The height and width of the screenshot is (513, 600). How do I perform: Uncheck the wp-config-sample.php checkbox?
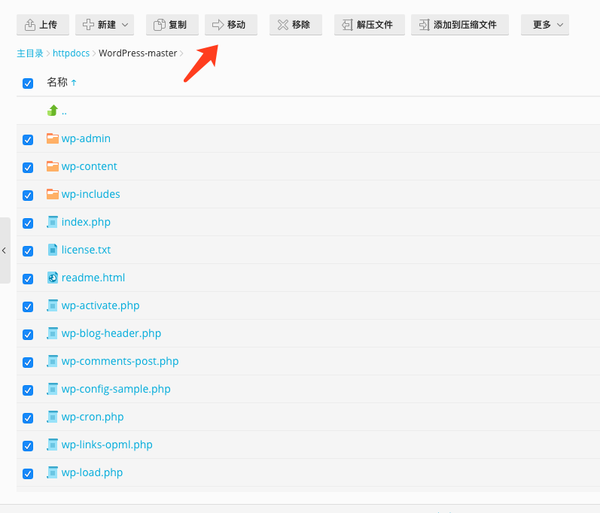28,390
